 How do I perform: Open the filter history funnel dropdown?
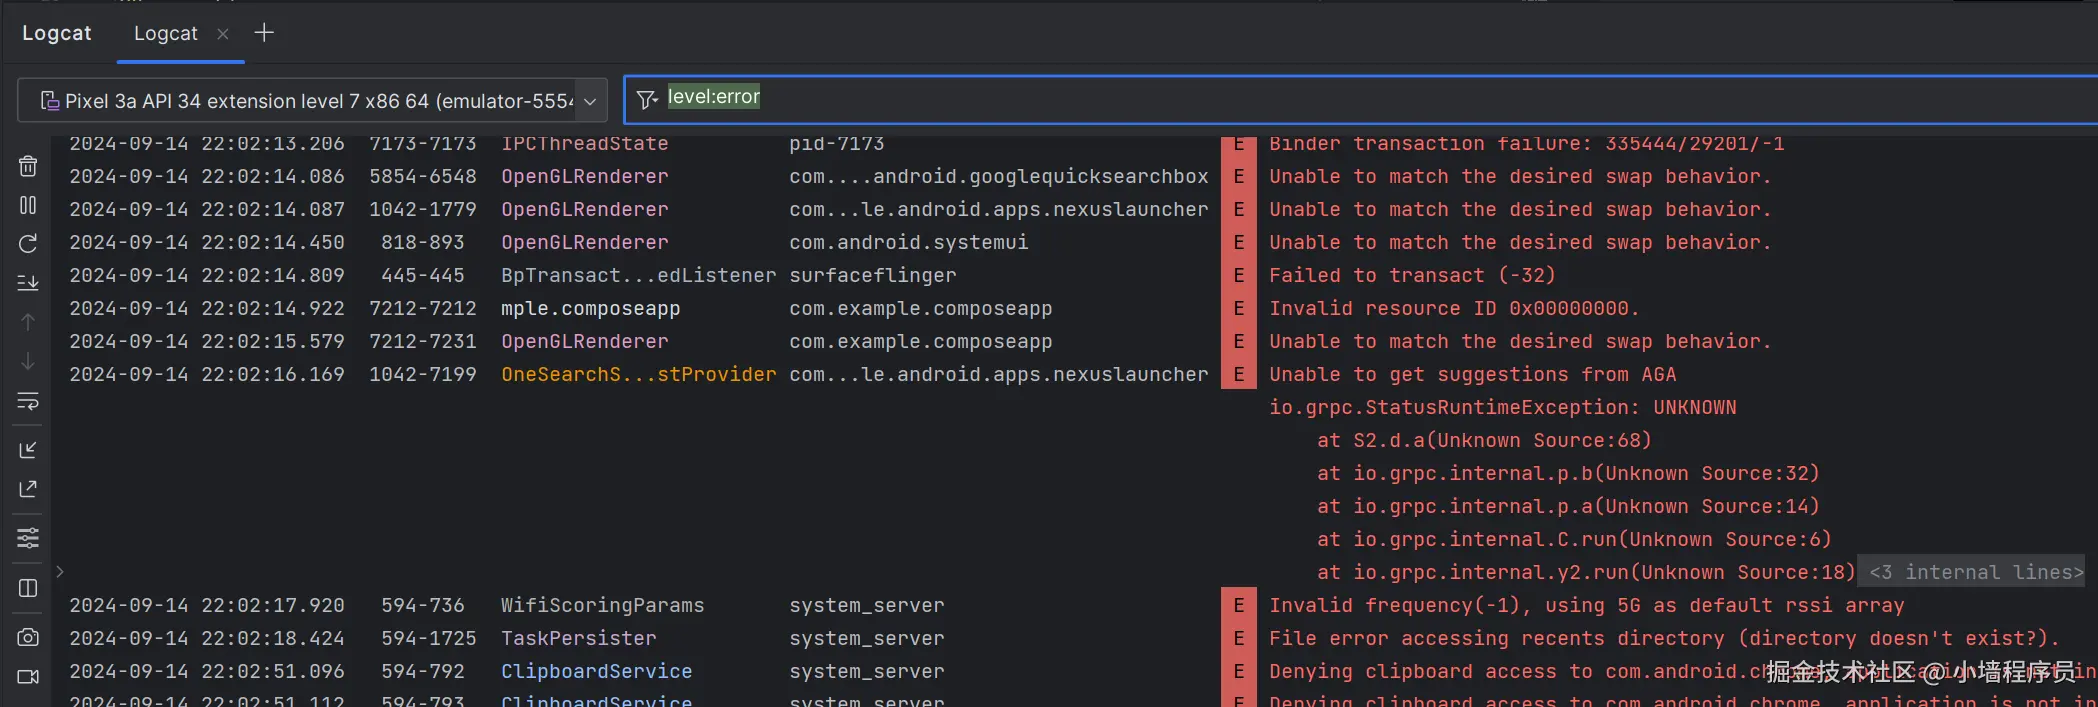[x=647, y=99]
